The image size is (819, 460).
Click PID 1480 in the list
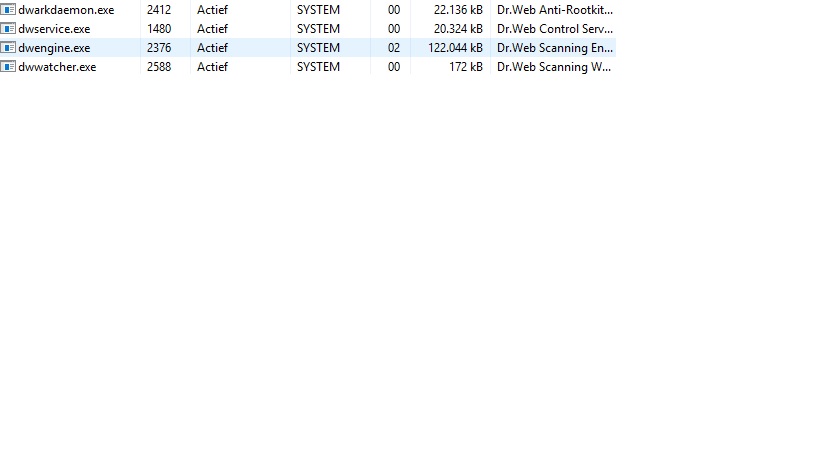pyautogui.click(x=159, y=29)
